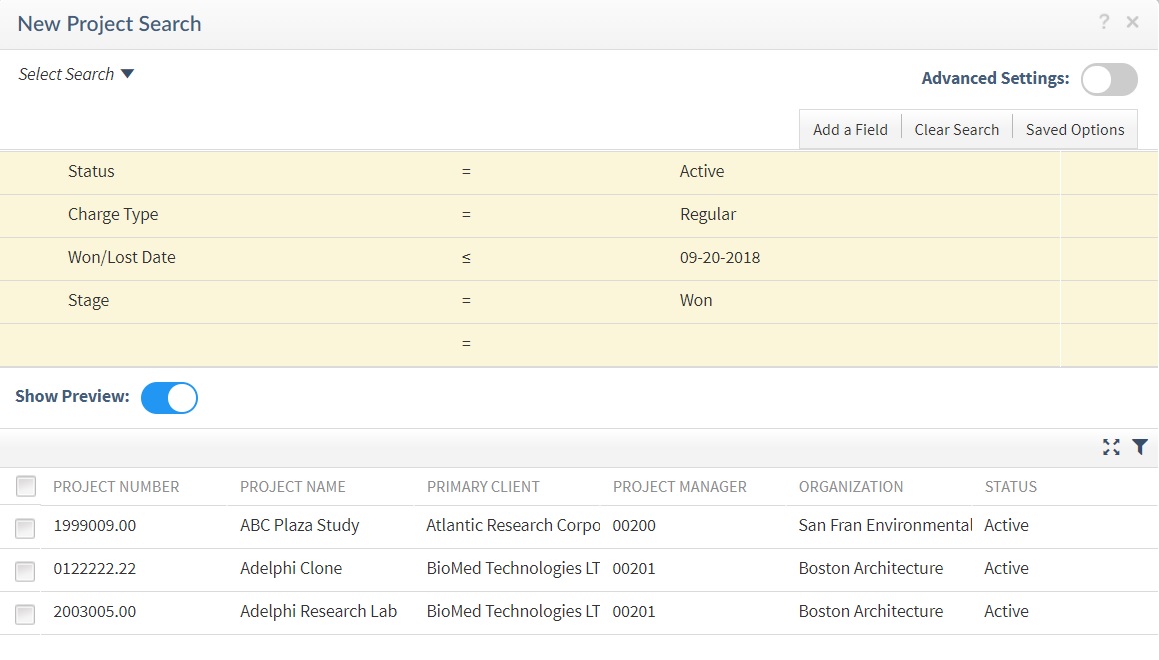Edit the Won/Lost Date value 09-20-2018

[x=720, y=258]
